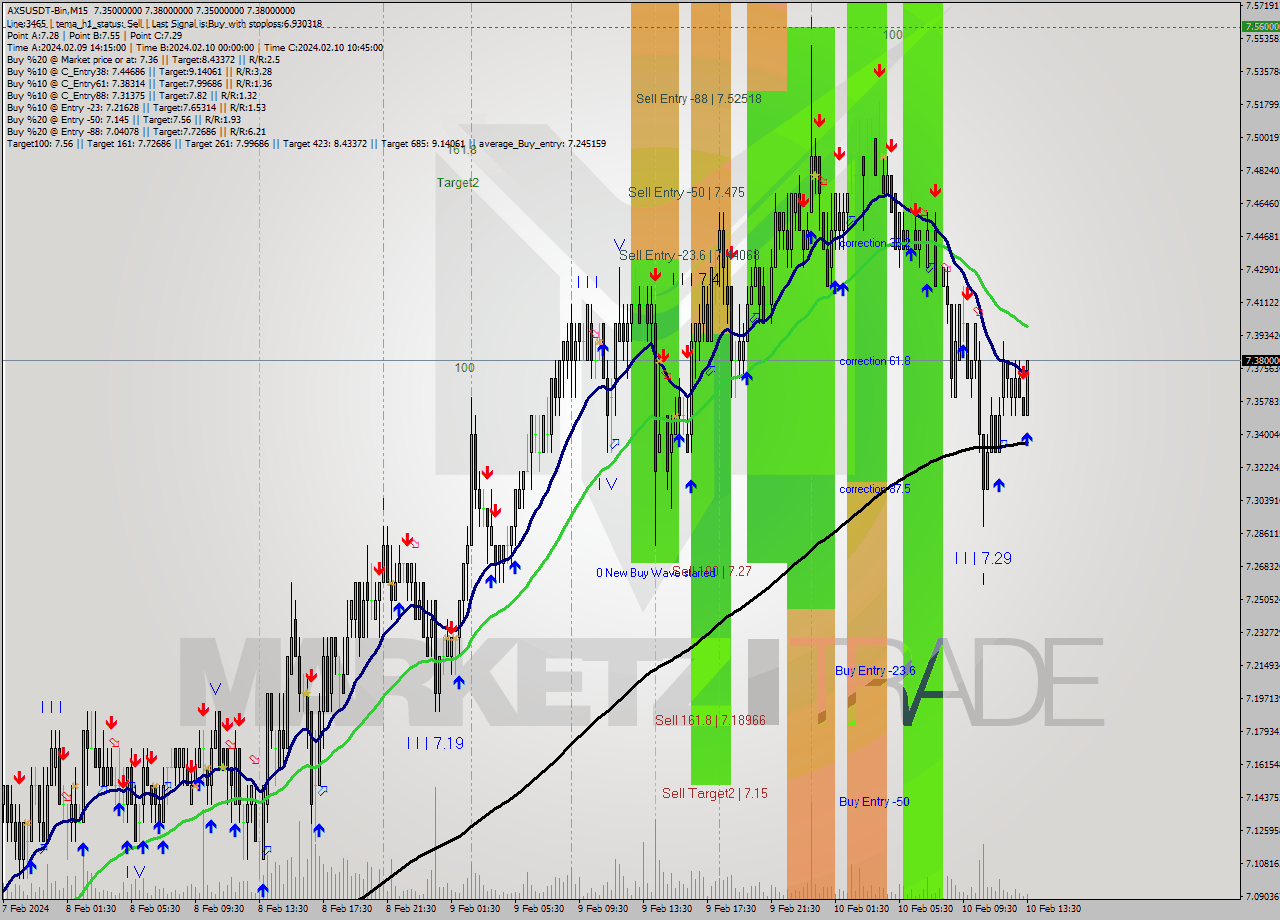Select the 'Sell Entry -50 | 7.475' label
The width and height of the screenshot is (1280, 920).
point(686,192)
